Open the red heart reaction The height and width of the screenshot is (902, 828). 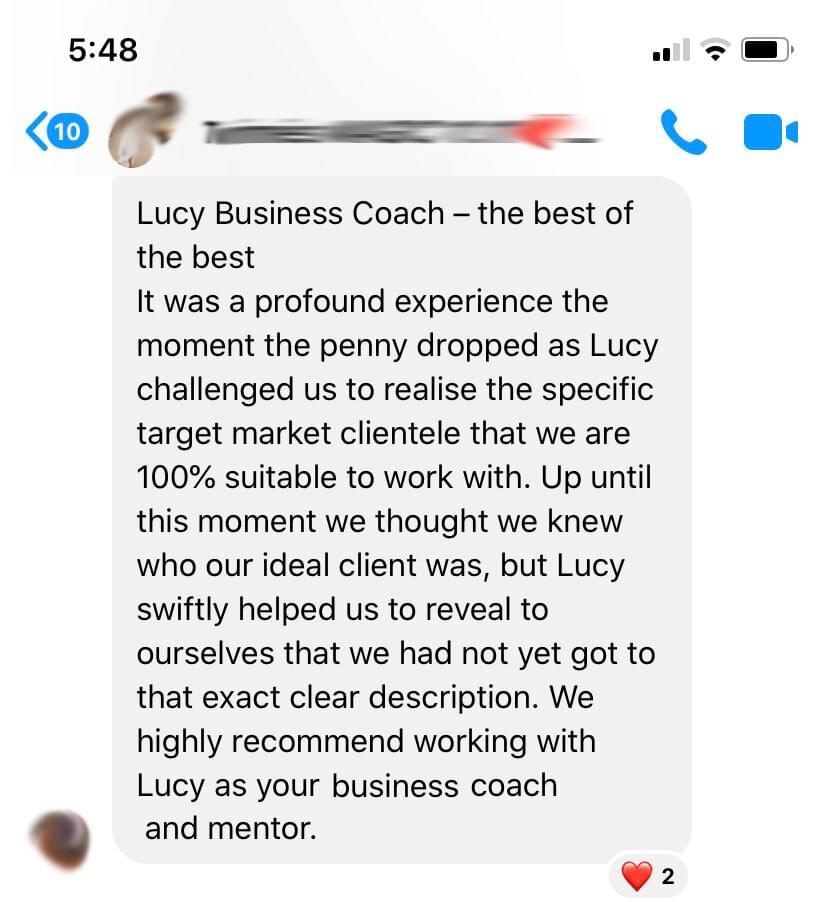[636, 876]
